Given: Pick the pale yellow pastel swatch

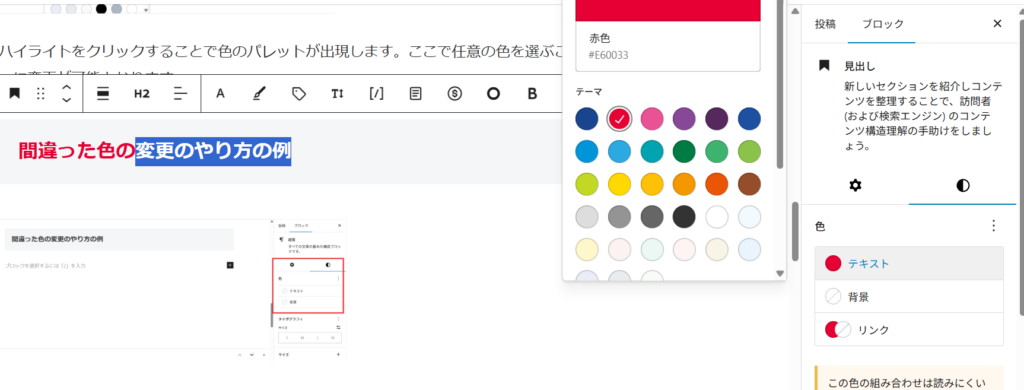Looking at the screenshot, I should [586, 250].
